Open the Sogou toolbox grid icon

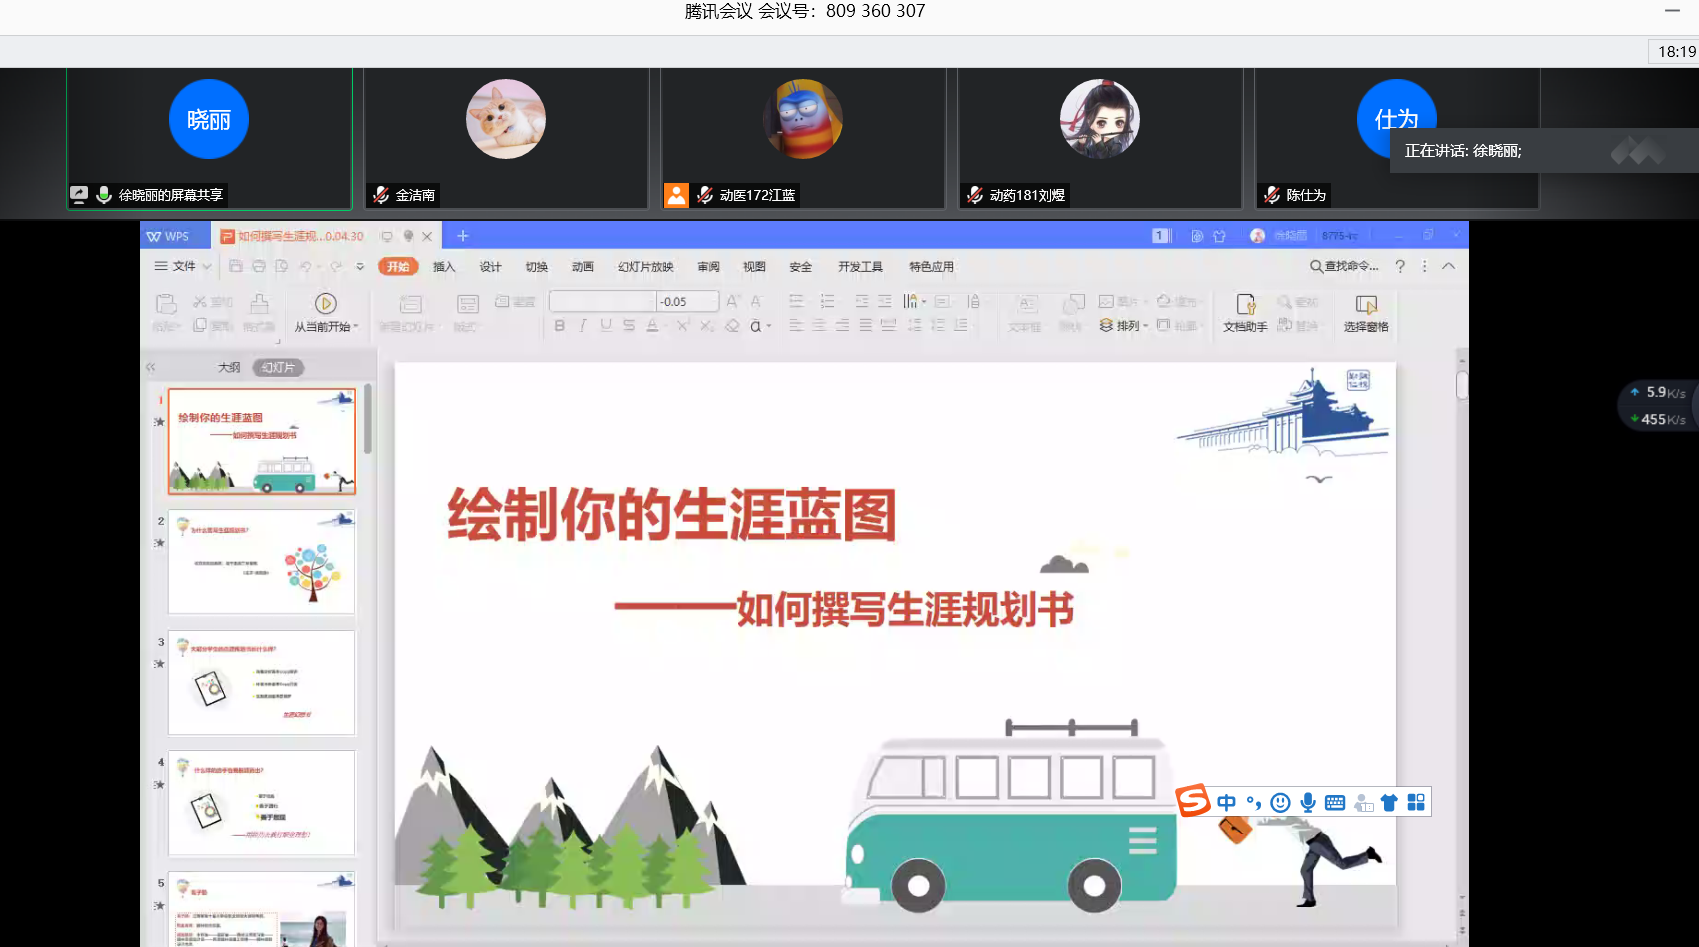1416,802
